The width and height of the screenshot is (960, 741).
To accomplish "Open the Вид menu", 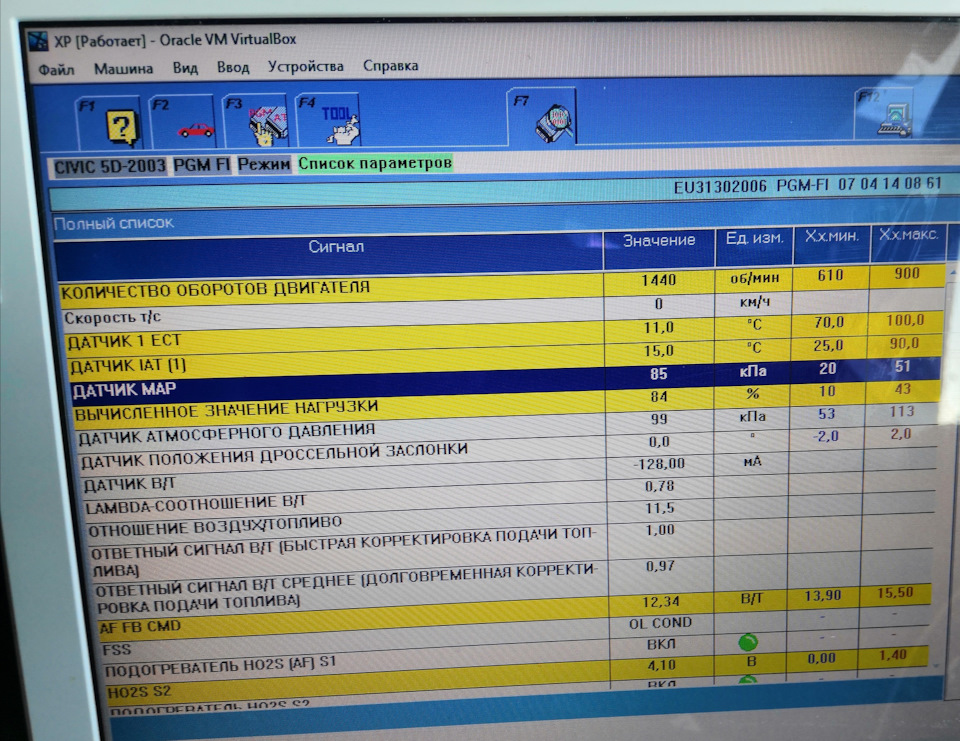I will click(x=185, y=67).
